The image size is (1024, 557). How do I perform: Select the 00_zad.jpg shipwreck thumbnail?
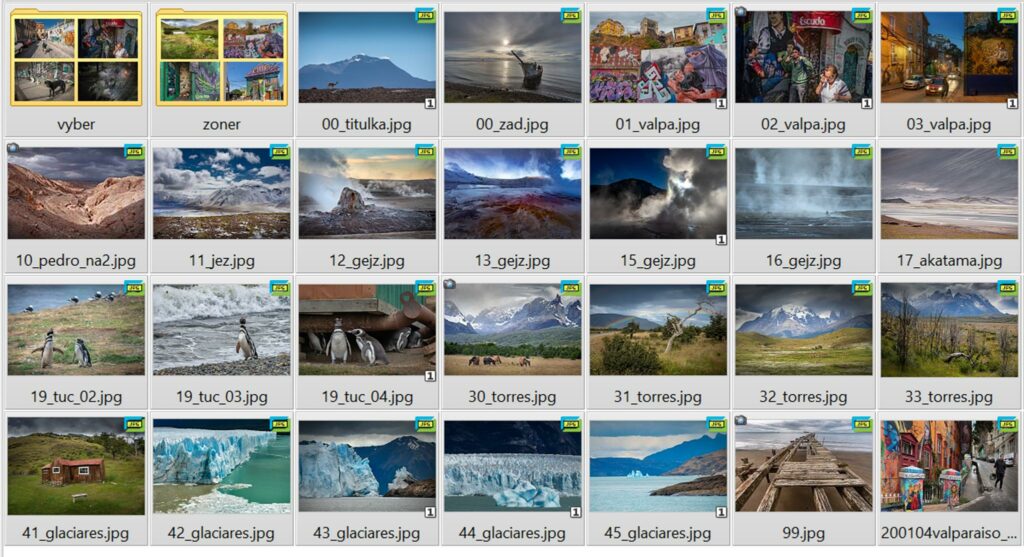[513, 57]
